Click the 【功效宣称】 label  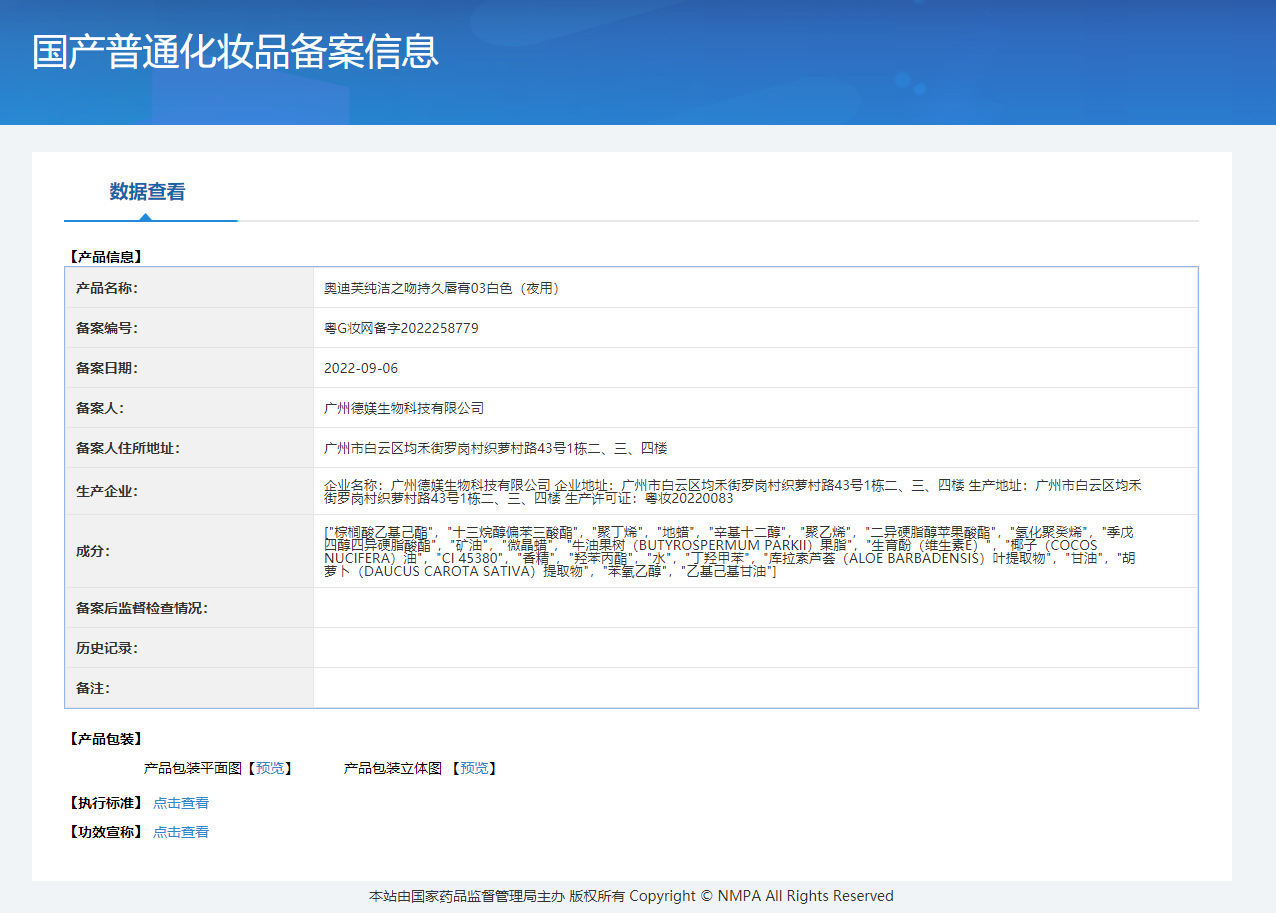[105, 832]
